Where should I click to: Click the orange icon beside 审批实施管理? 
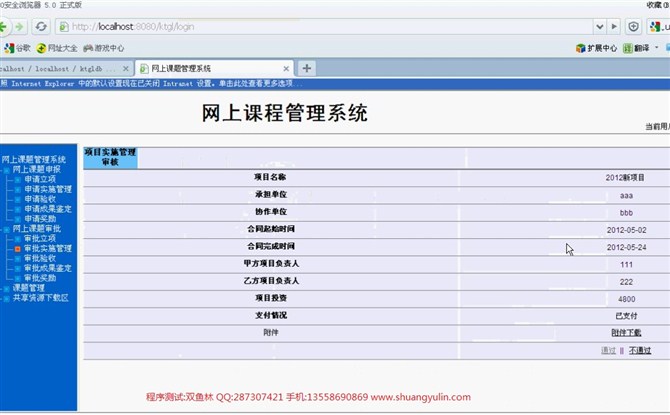(x=18, y=249)
